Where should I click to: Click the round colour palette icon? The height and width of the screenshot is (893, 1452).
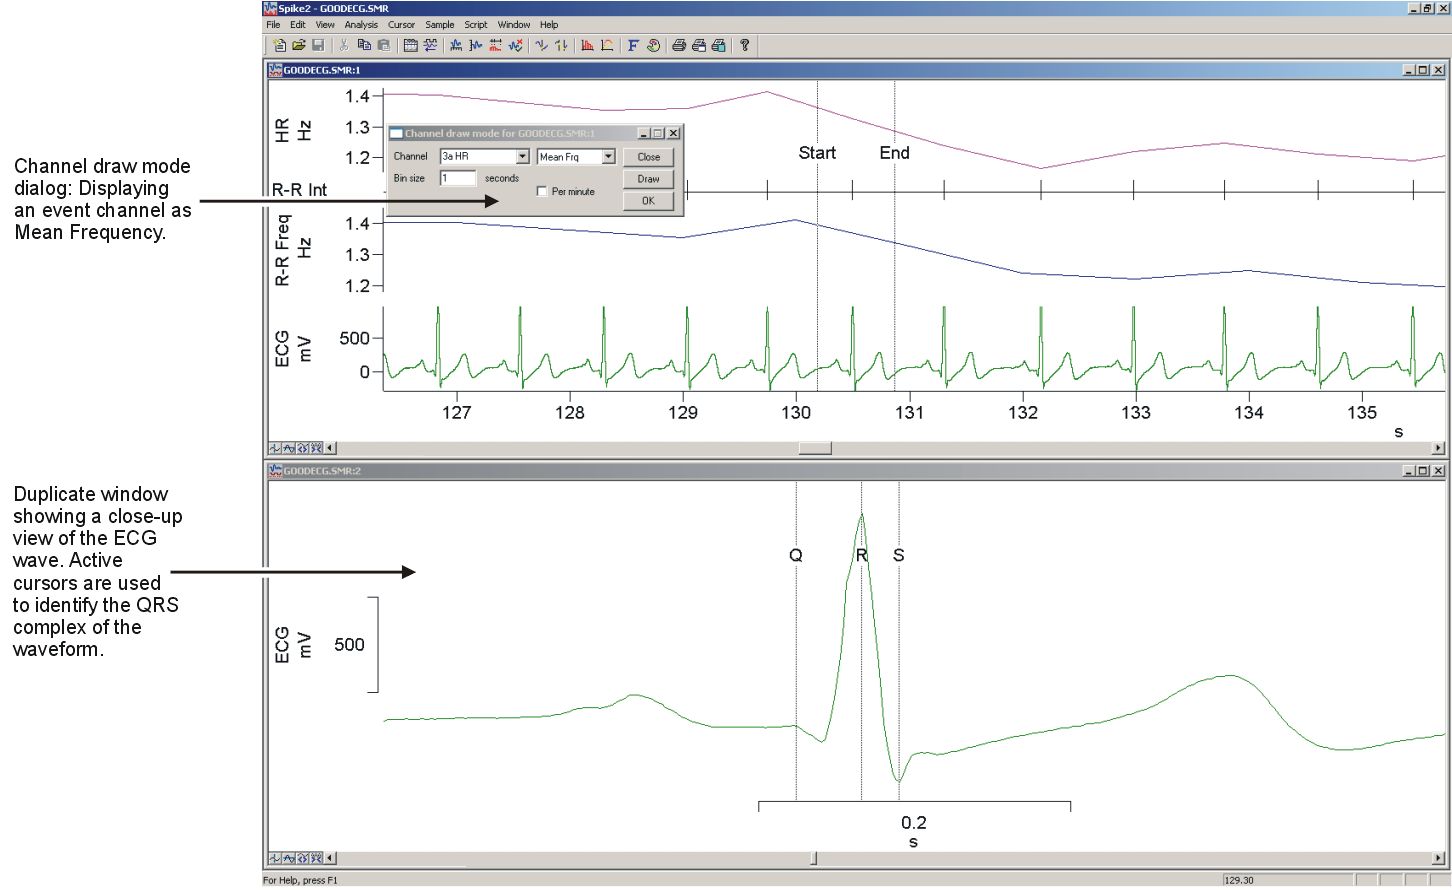coord(653,45)
